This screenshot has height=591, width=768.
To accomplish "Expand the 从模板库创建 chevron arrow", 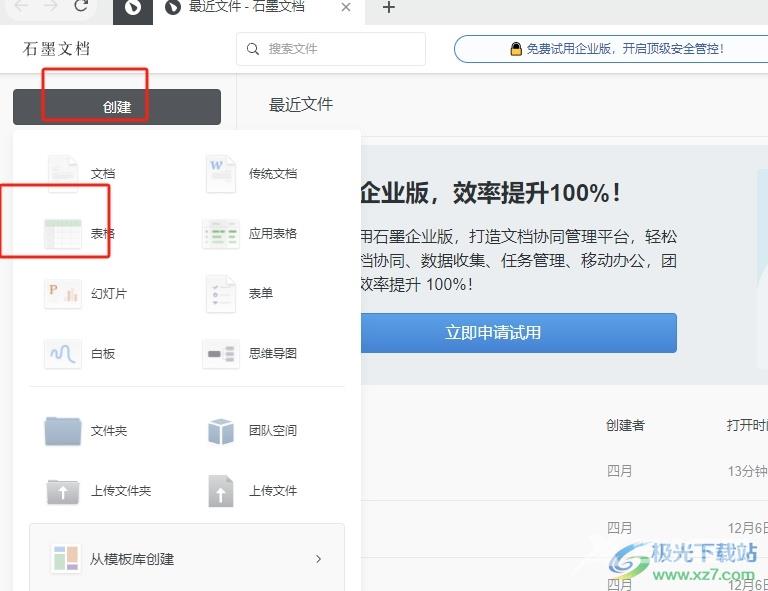I will point(318,559).
